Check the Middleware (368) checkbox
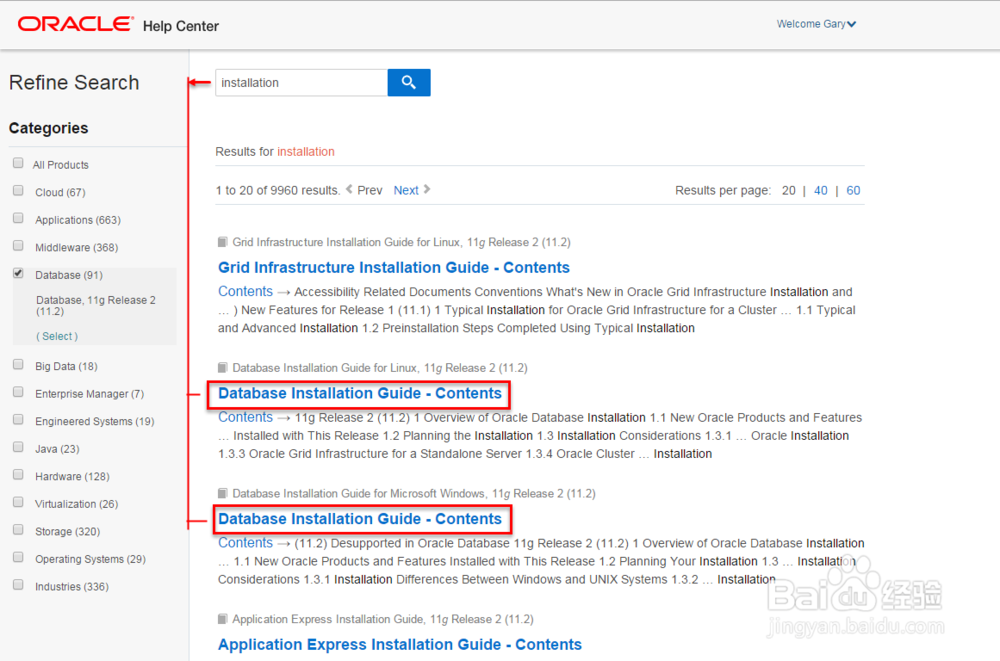The image size is (1000, 661). 18,246
